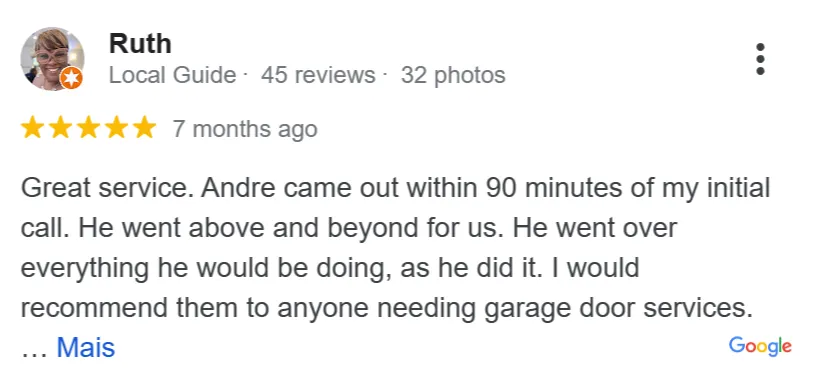Click the Google logo
Image resolution: width=815 pixels, height=371 pixels.
coord(760,346)
